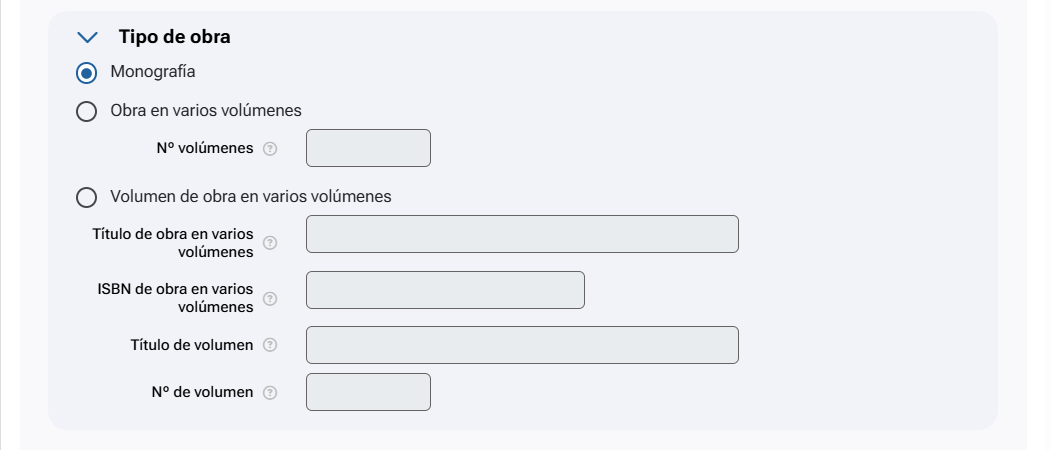The image size is (1050, 450).
Task: Show help for Título de obra en varios volúmenes
Action: click(269, 243)
